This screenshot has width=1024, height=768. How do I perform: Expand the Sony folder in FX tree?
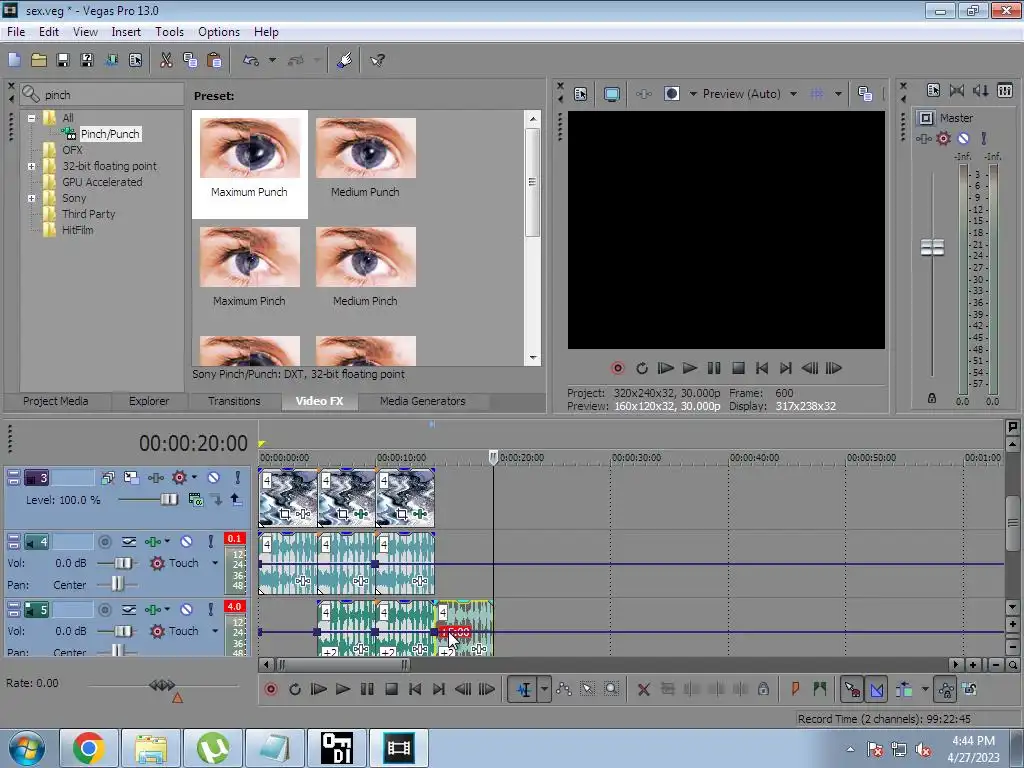pyautogui.click(x=31, y=199)
